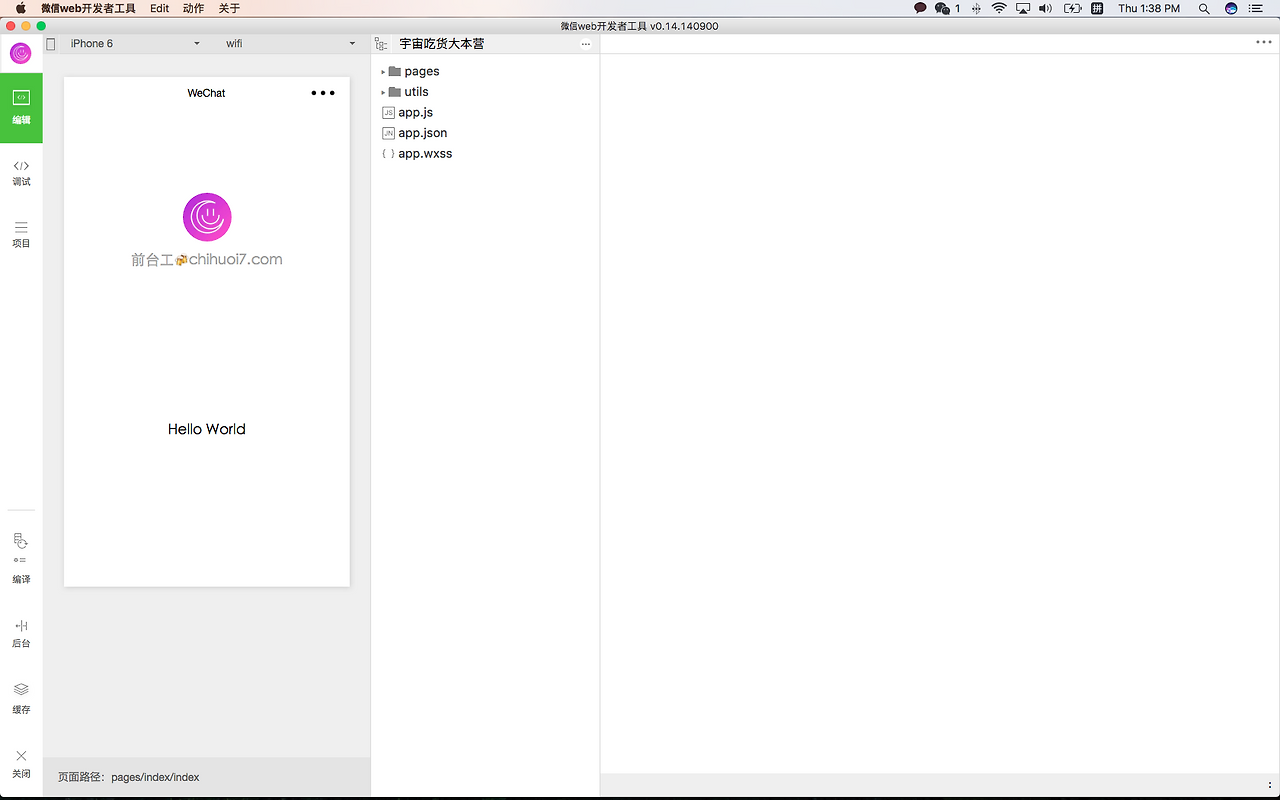Viewport: 1280px width, 800px height.
Task: Open the 微信web开发者工具 app menu
Action: 88,8
